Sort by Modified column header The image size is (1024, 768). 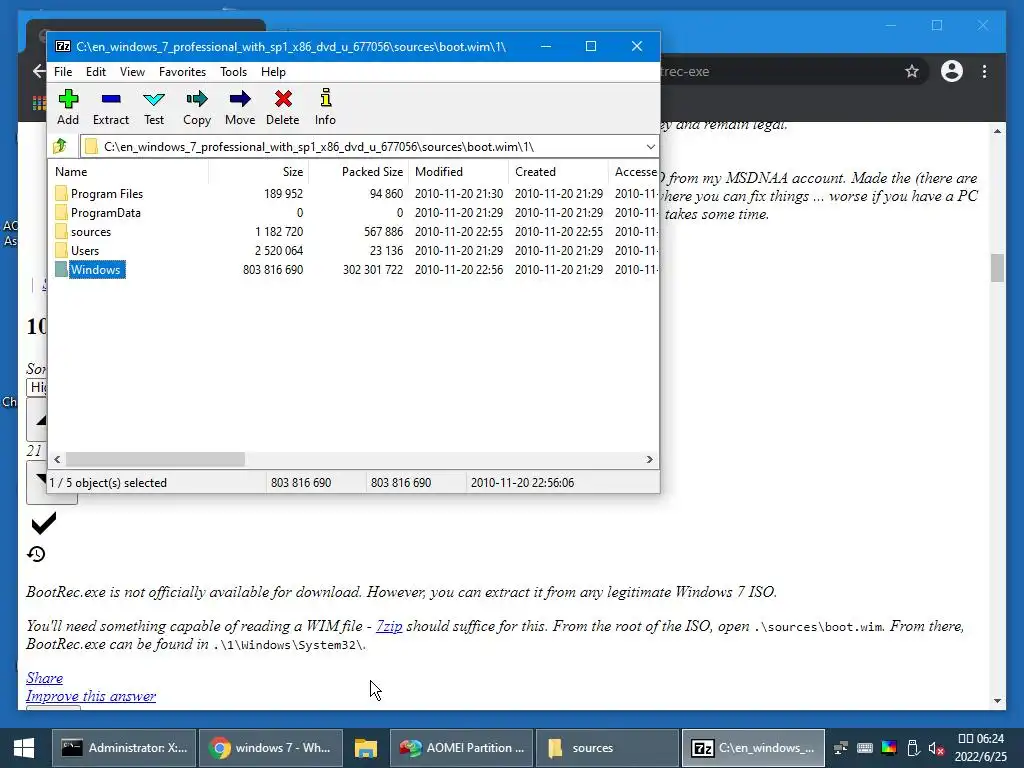click(x=458, y=172)
